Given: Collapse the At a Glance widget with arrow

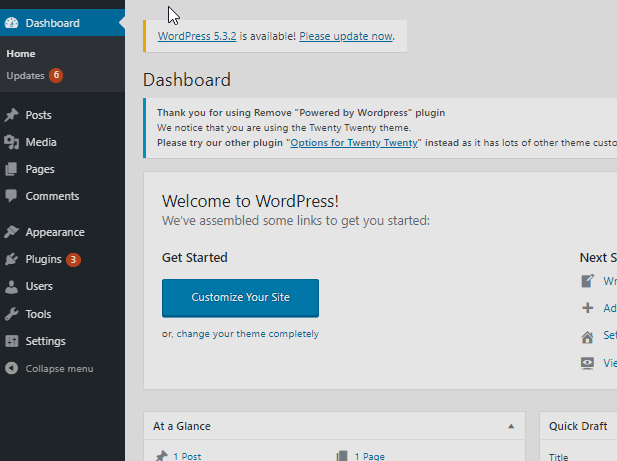Looking at the screenshot, I should pos(511,426).
